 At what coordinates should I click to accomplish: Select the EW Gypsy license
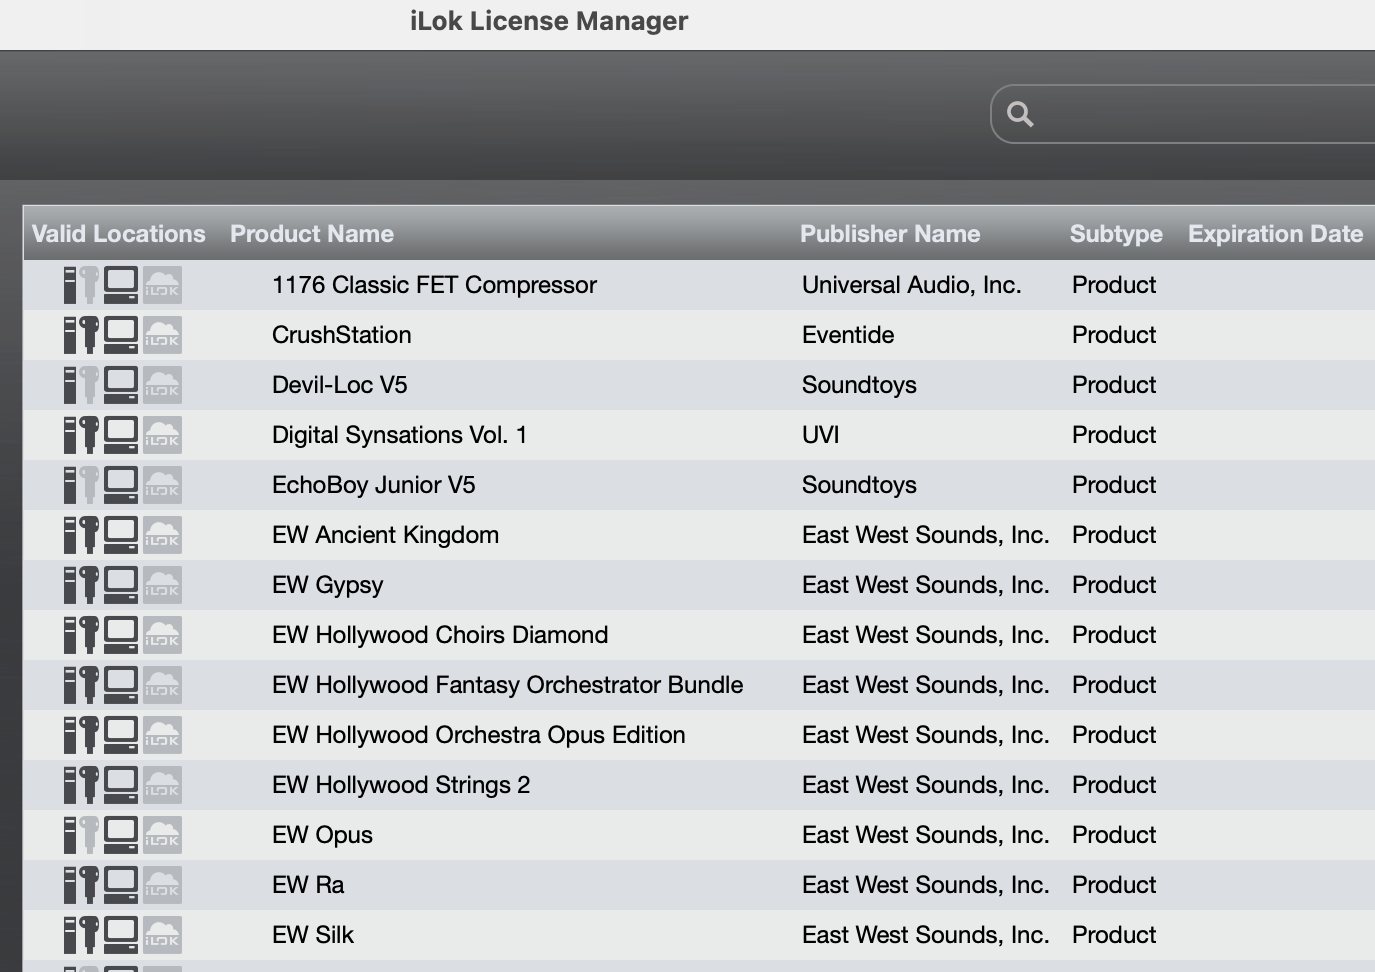[699, 585]
